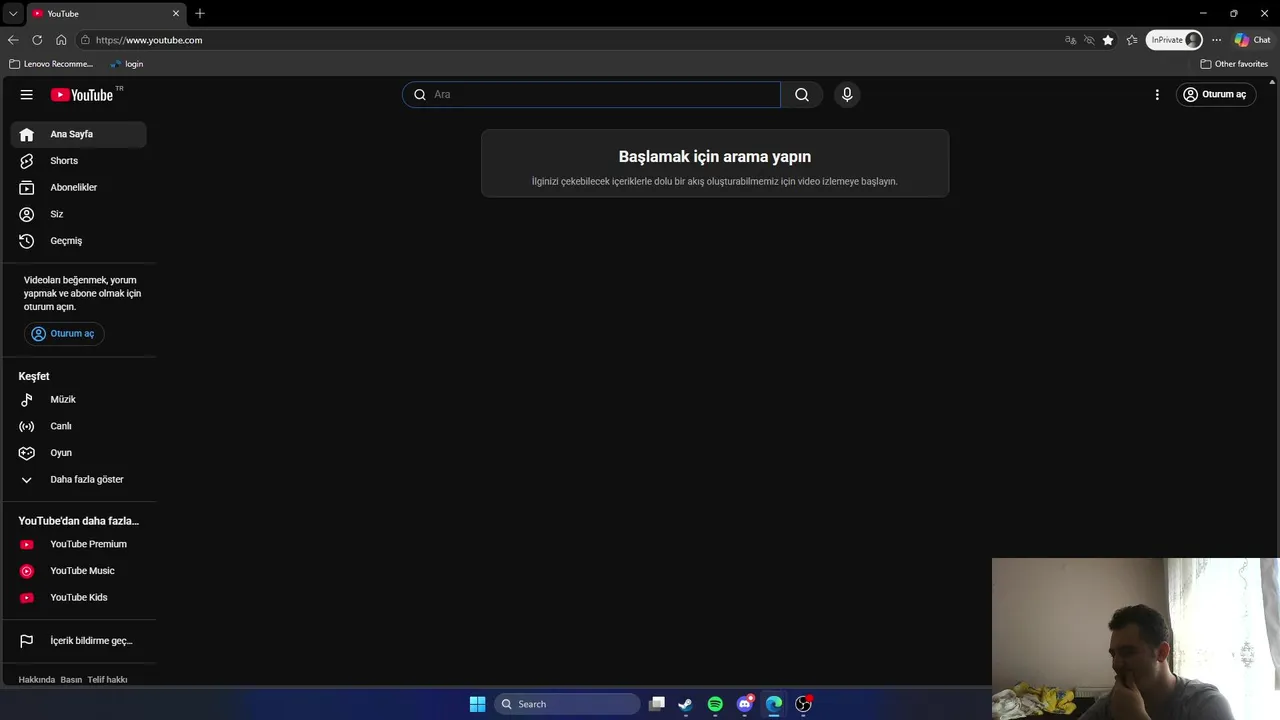Screen dimensions: 1280x720
Task: Click the Edge icon in taskbar
Action: click(x=774, y=704)
